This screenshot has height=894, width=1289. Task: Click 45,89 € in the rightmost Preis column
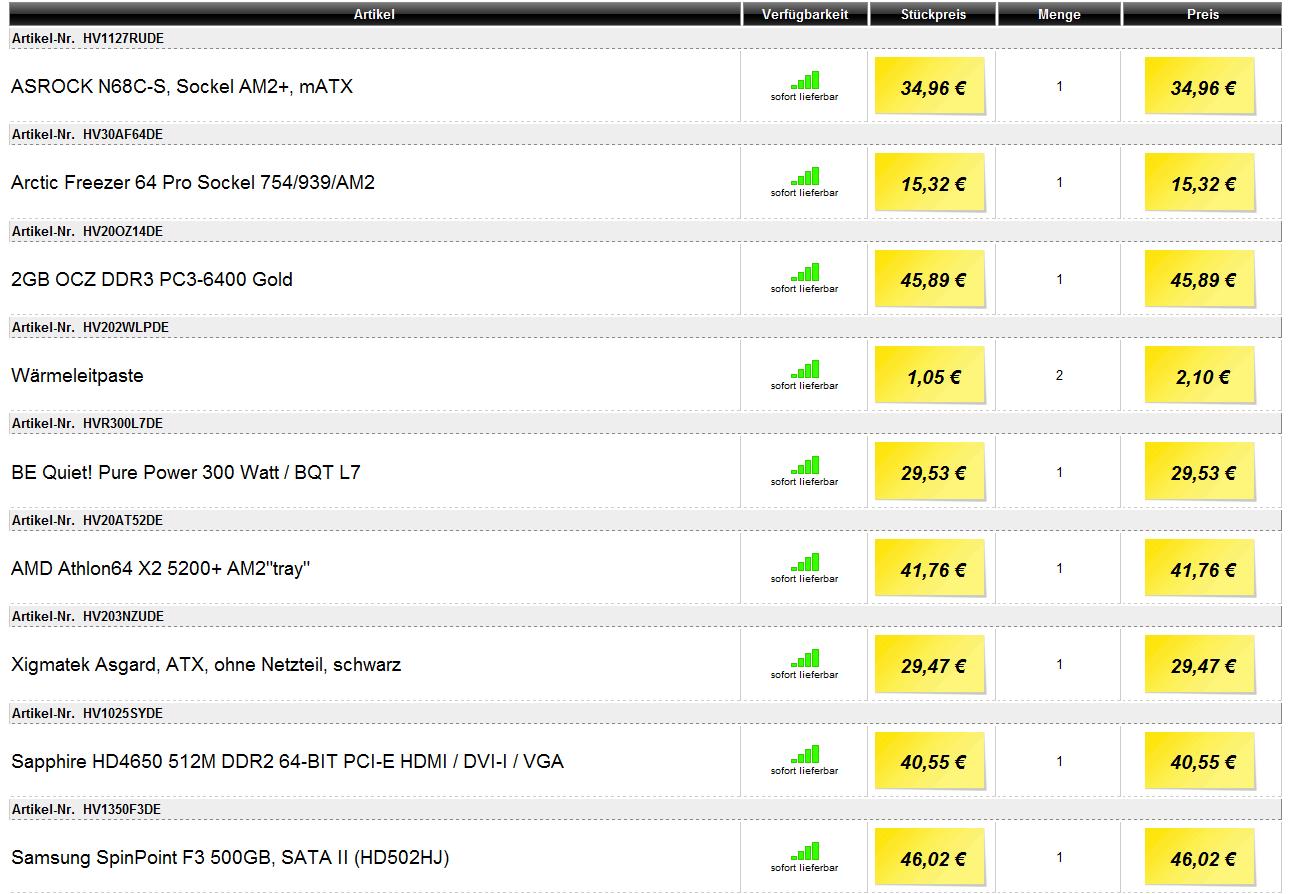1203,281
